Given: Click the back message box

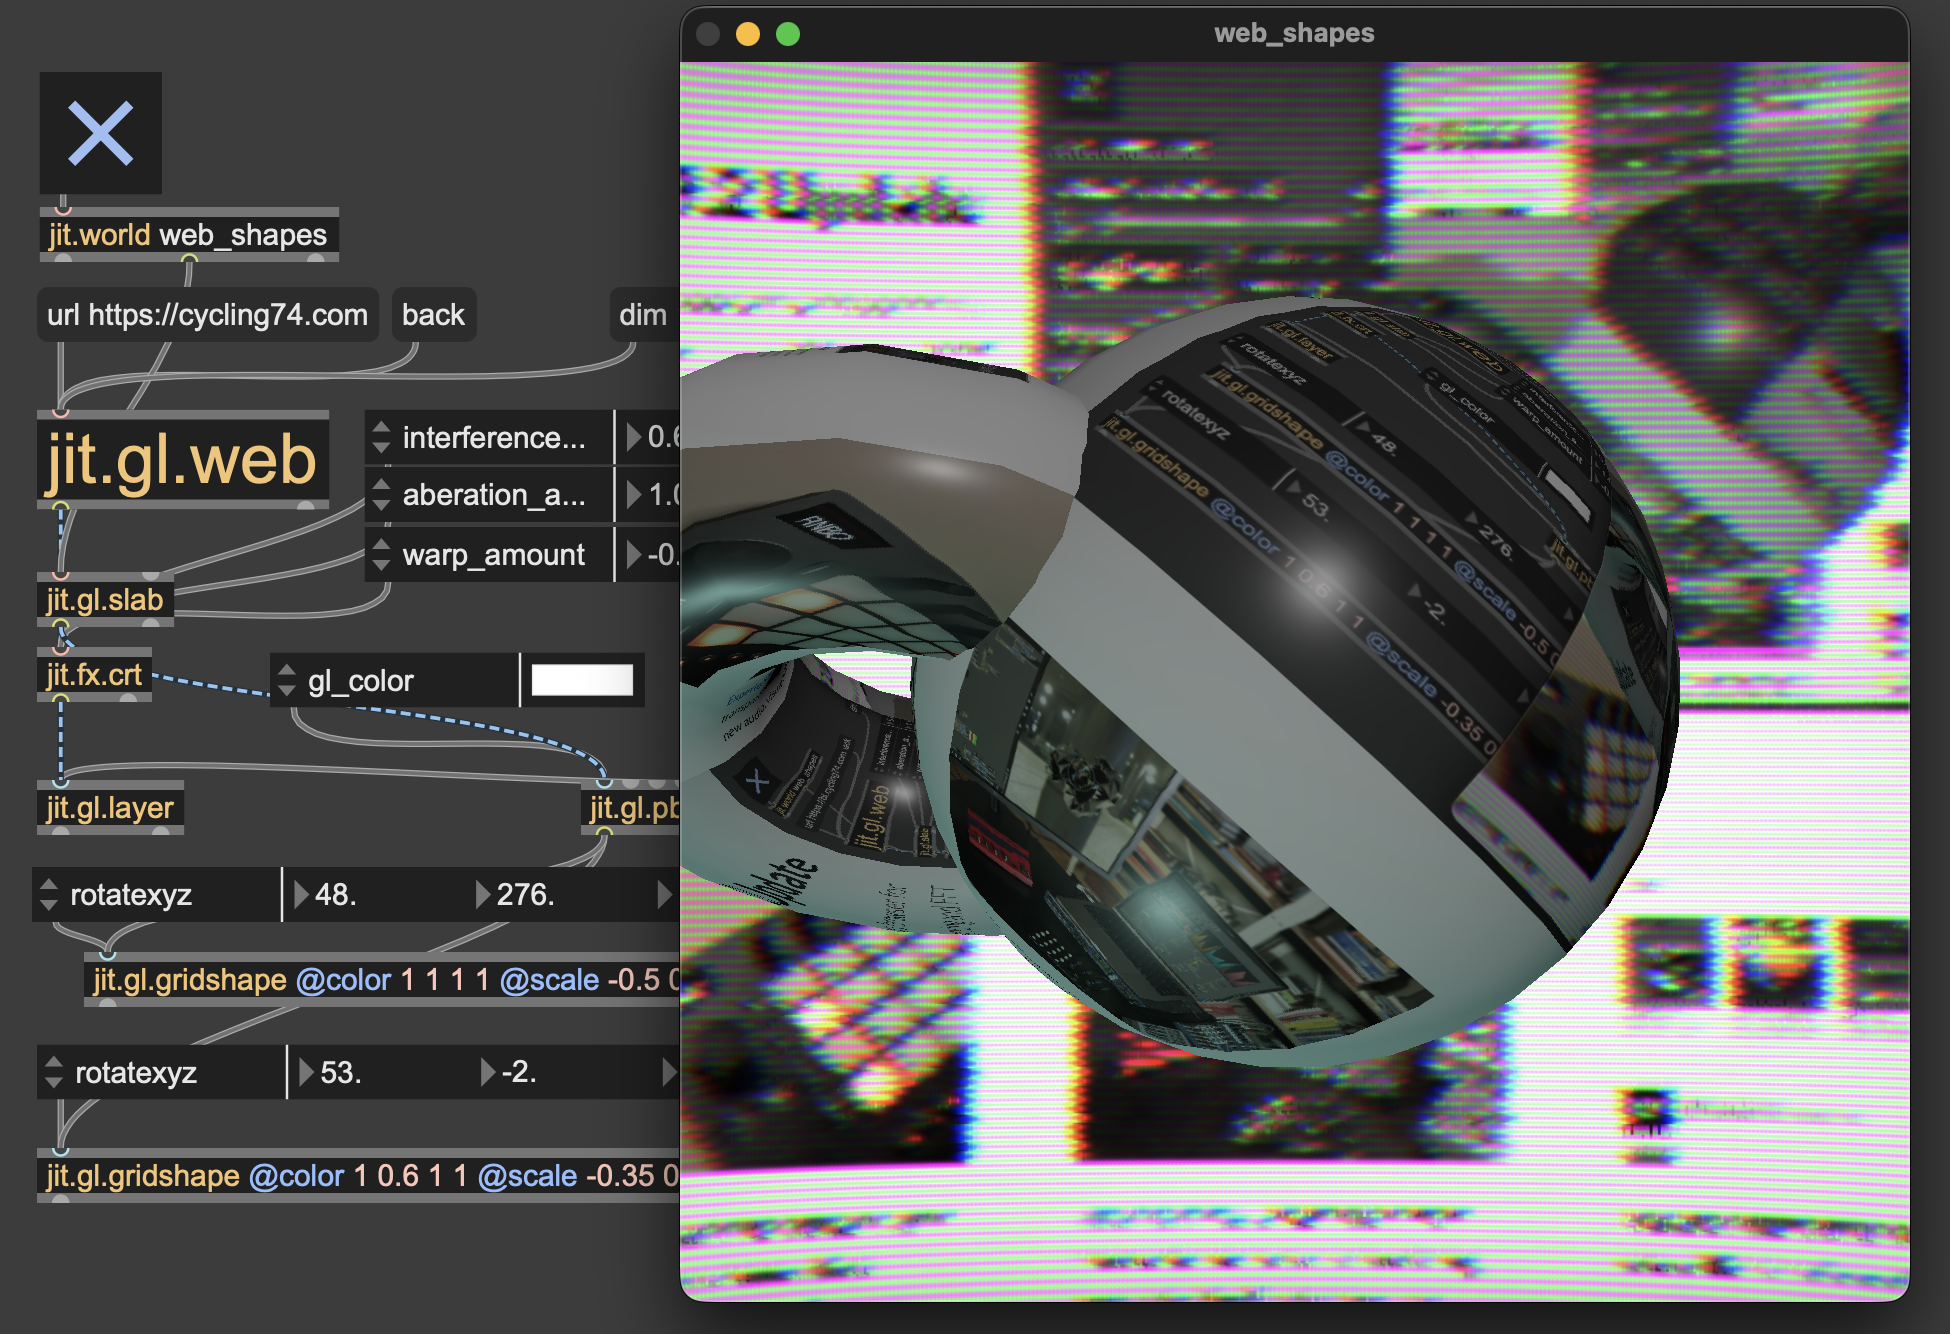Looking at the screenshot, I should tap(433, 315).
